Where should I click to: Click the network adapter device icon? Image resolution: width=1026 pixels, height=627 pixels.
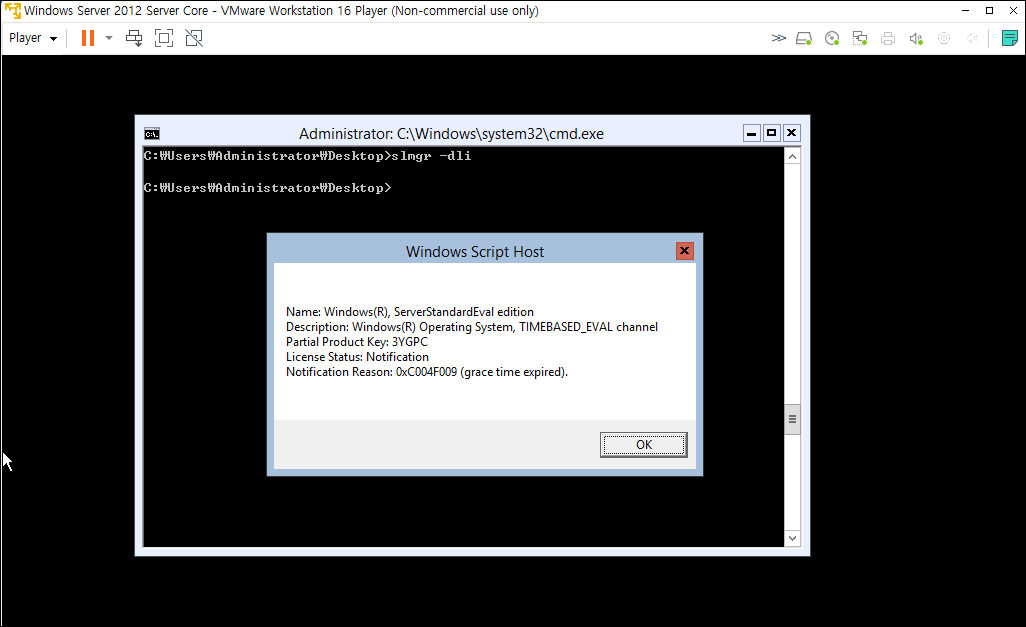[860, 39]
